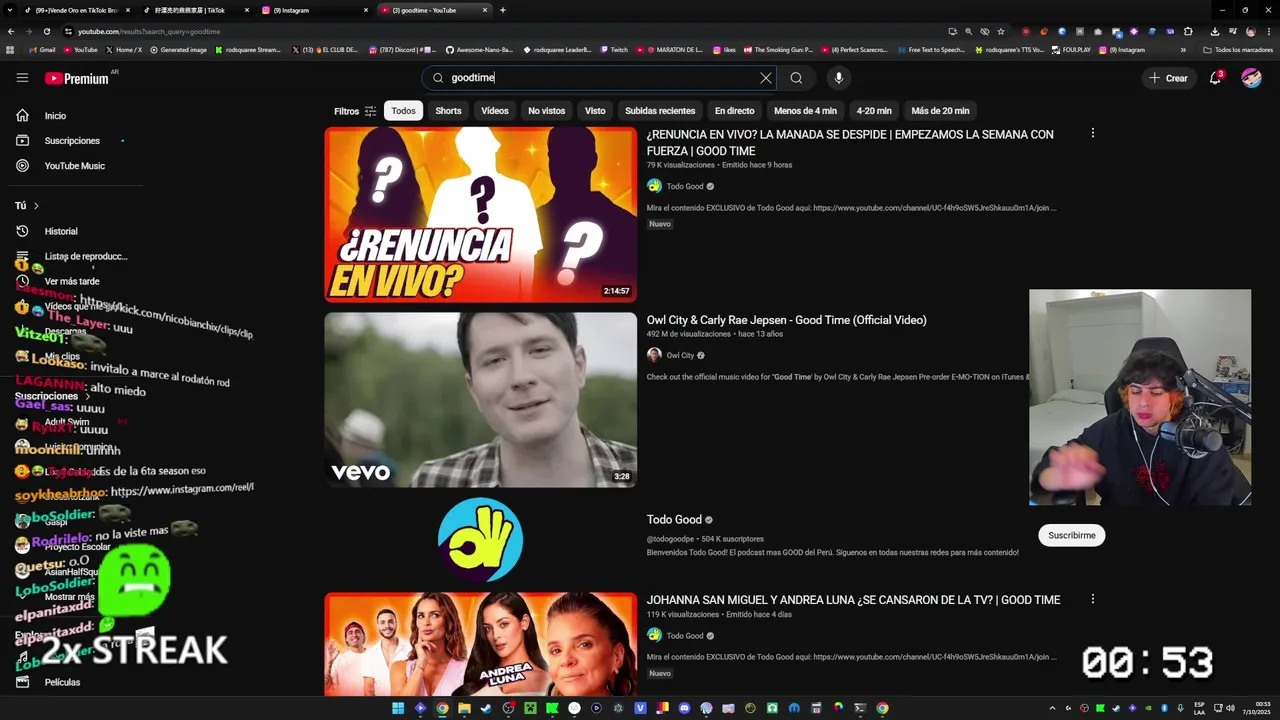1280x720 pixels.
Task: Open the Todos los marcadores folder
Action: [x=1237, y=49]
